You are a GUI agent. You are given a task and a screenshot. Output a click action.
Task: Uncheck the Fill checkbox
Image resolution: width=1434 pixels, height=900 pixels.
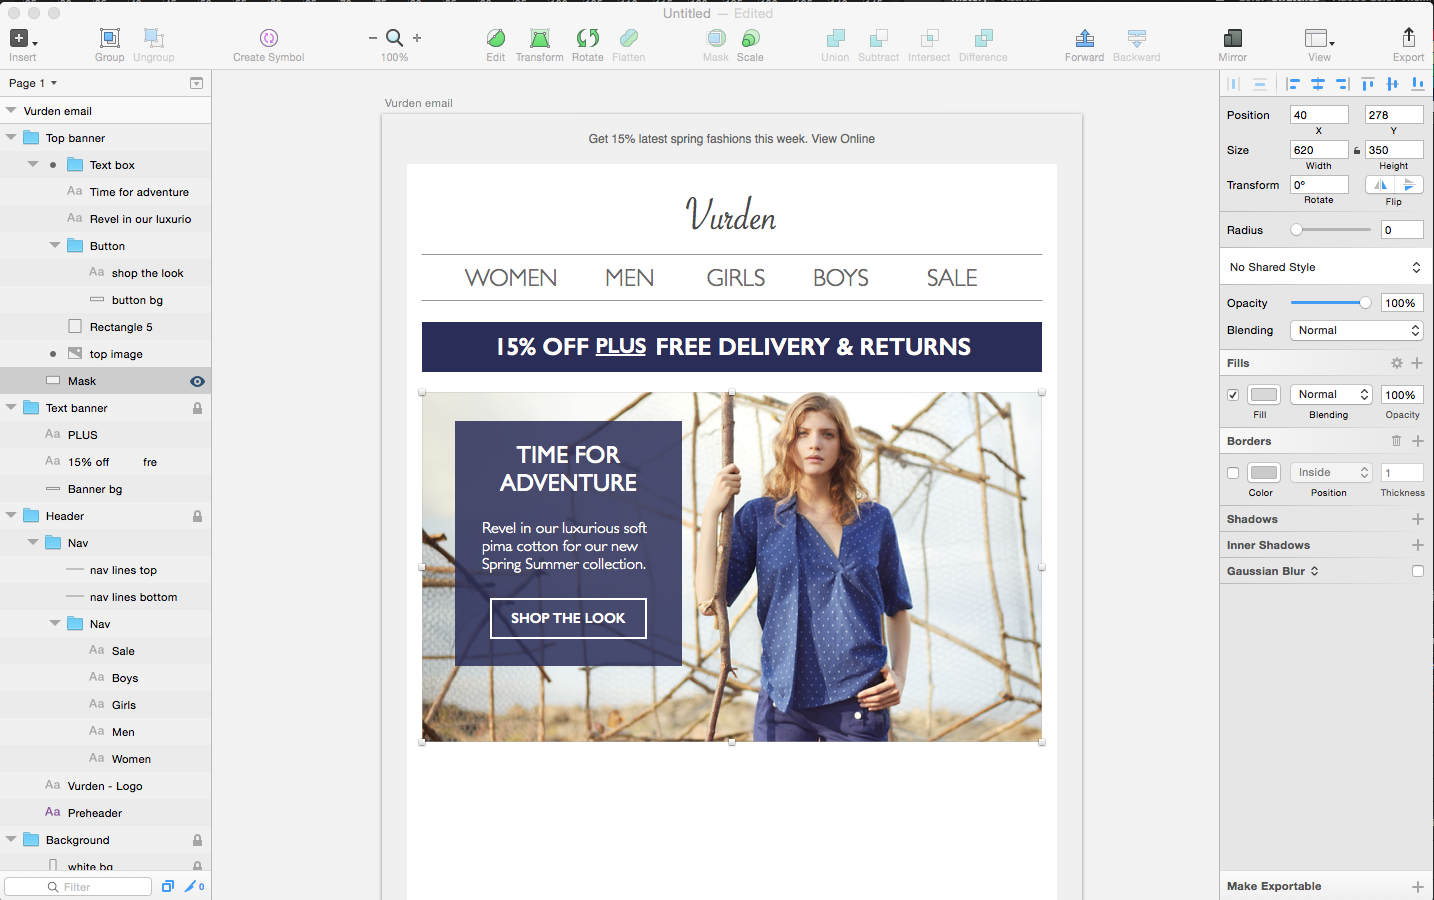pos(1233,395)
